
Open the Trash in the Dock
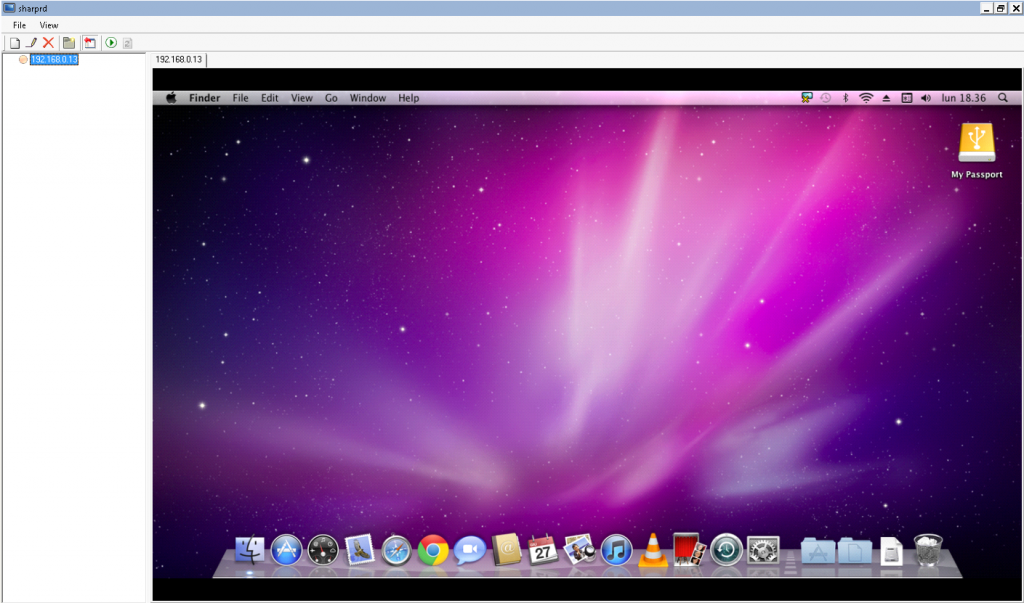[928, 549]
